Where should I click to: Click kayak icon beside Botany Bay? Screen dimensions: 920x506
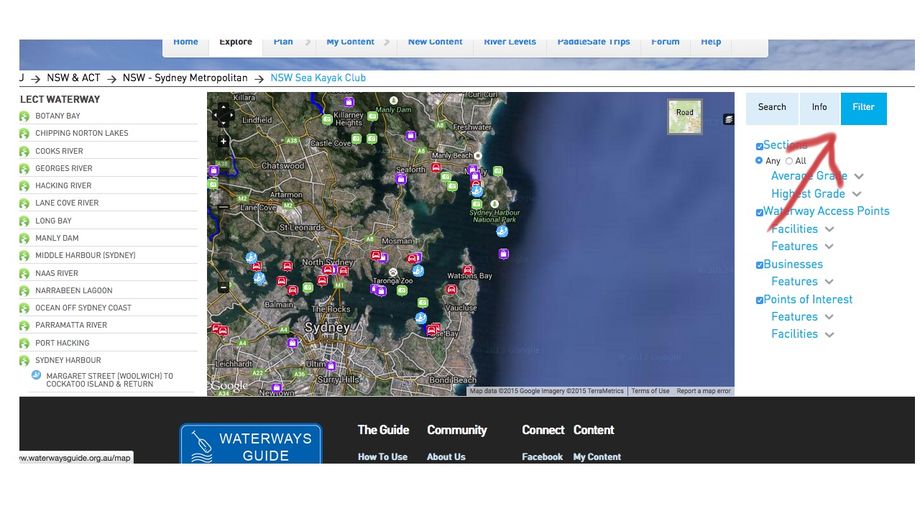(x=24, y=116)
